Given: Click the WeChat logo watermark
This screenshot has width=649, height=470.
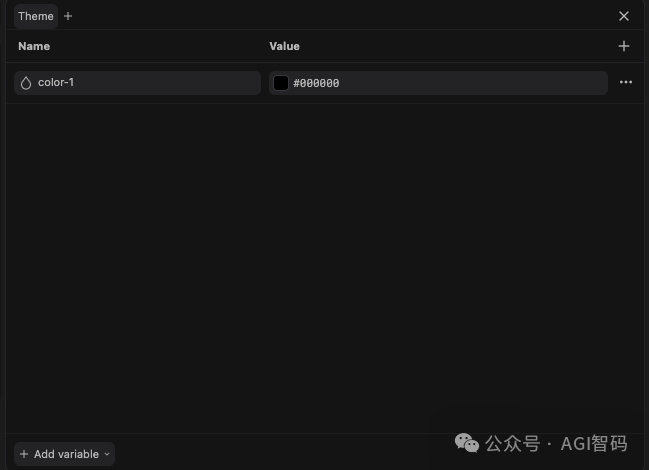Looking at the screenshot, I should pyautogui.click(x=467, y=443).
